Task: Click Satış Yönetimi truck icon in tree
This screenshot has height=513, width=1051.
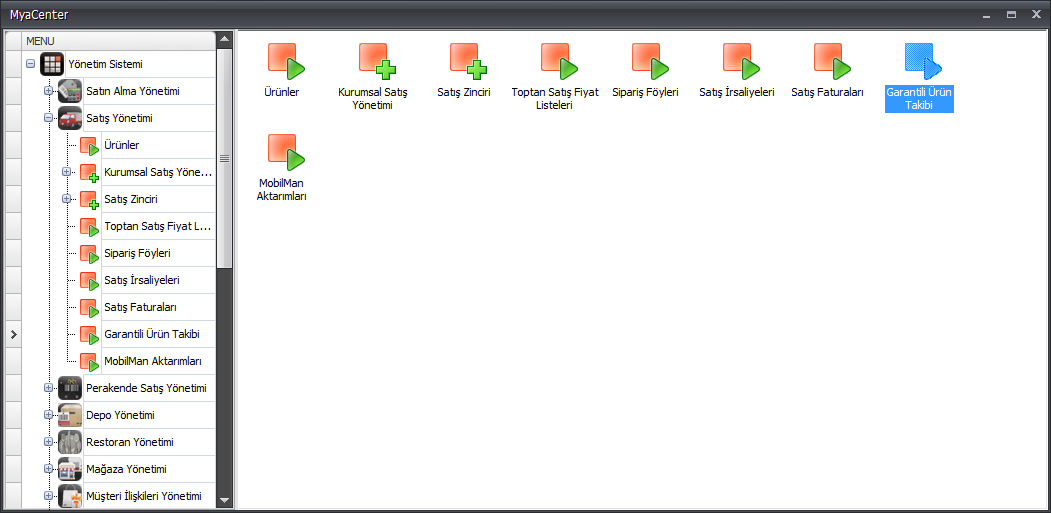Action: pos(70,118)
